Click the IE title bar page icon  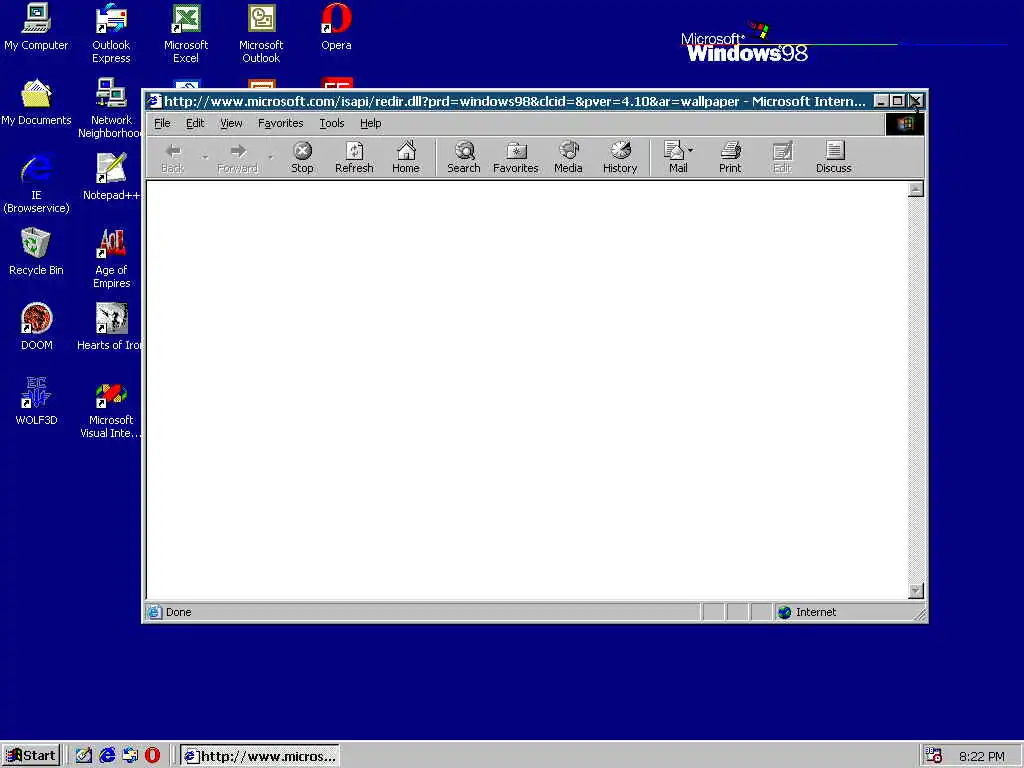click(x=153, y=101)
